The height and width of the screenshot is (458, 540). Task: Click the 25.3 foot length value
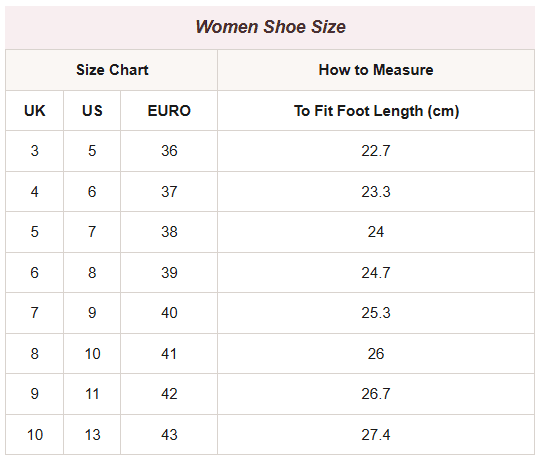pos(376,313)
